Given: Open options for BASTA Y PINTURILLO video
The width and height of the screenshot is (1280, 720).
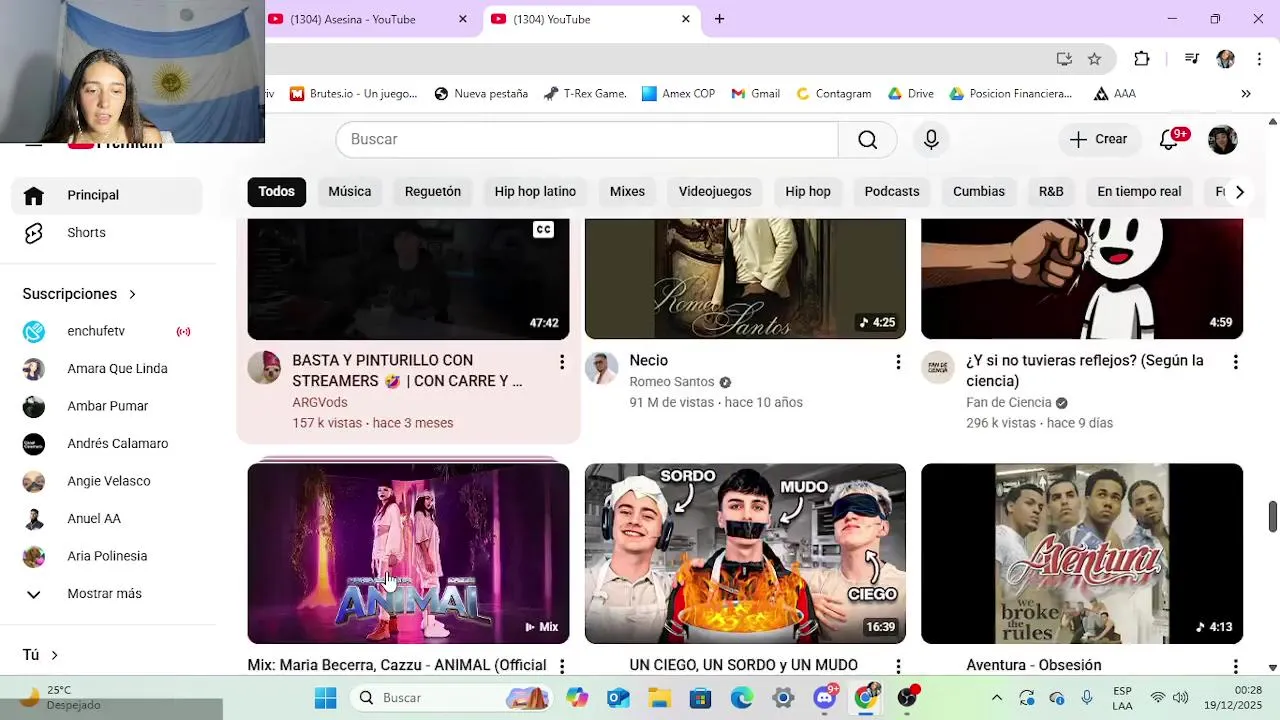Looking at the screenshot, I should (x=561, y=362).
